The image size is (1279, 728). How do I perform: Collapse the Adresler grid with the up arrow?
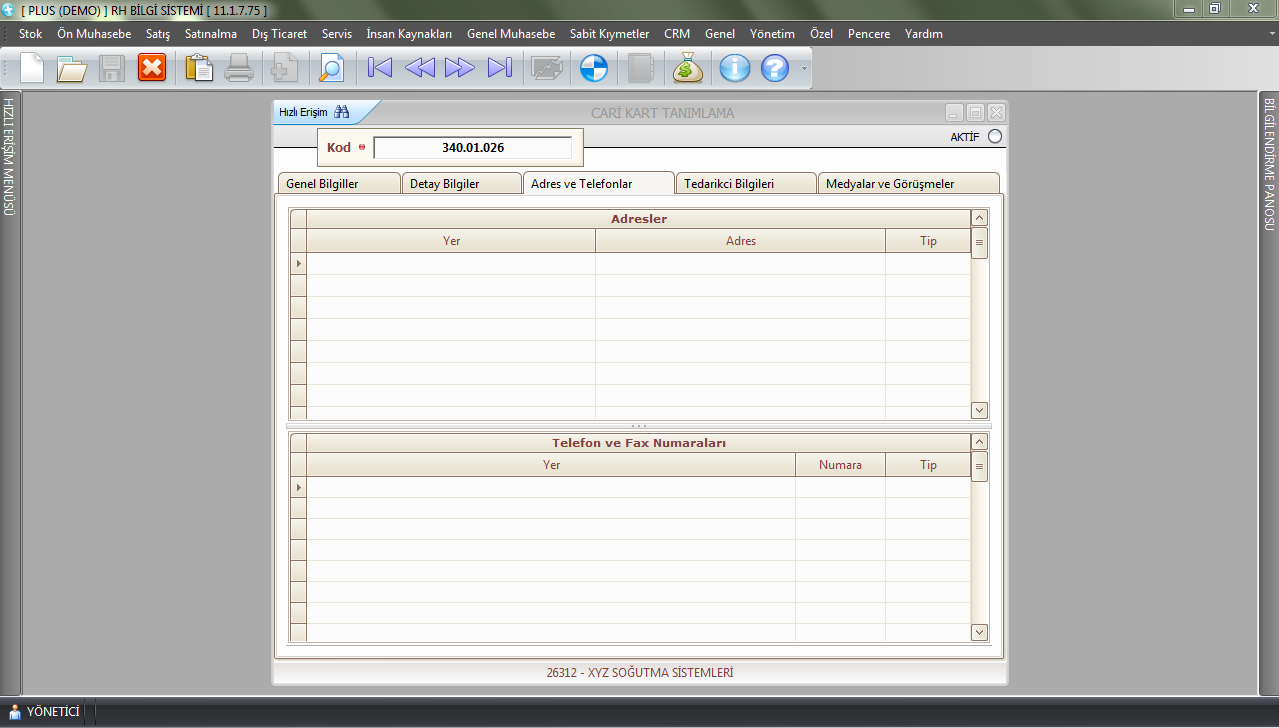(979, 218)
